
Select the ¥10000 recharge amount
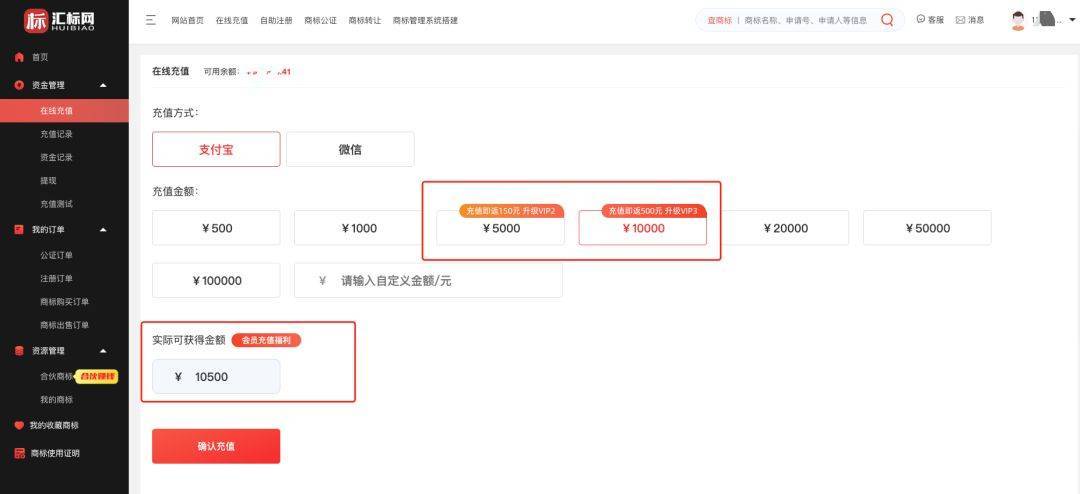pyautogui.click(x=643, y=228)
